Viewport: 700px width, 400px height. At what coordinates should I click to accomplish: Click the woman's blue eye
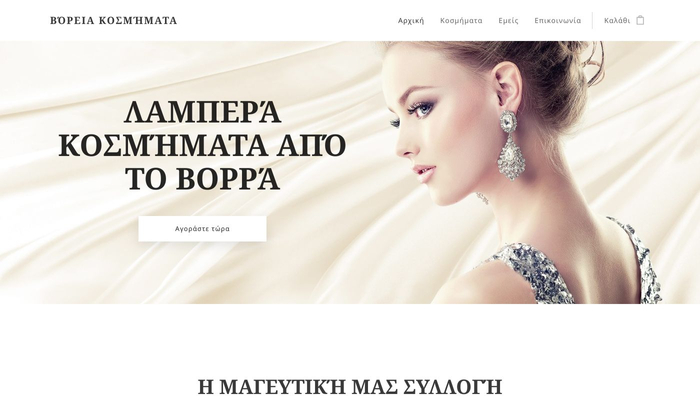coord(422,109)
